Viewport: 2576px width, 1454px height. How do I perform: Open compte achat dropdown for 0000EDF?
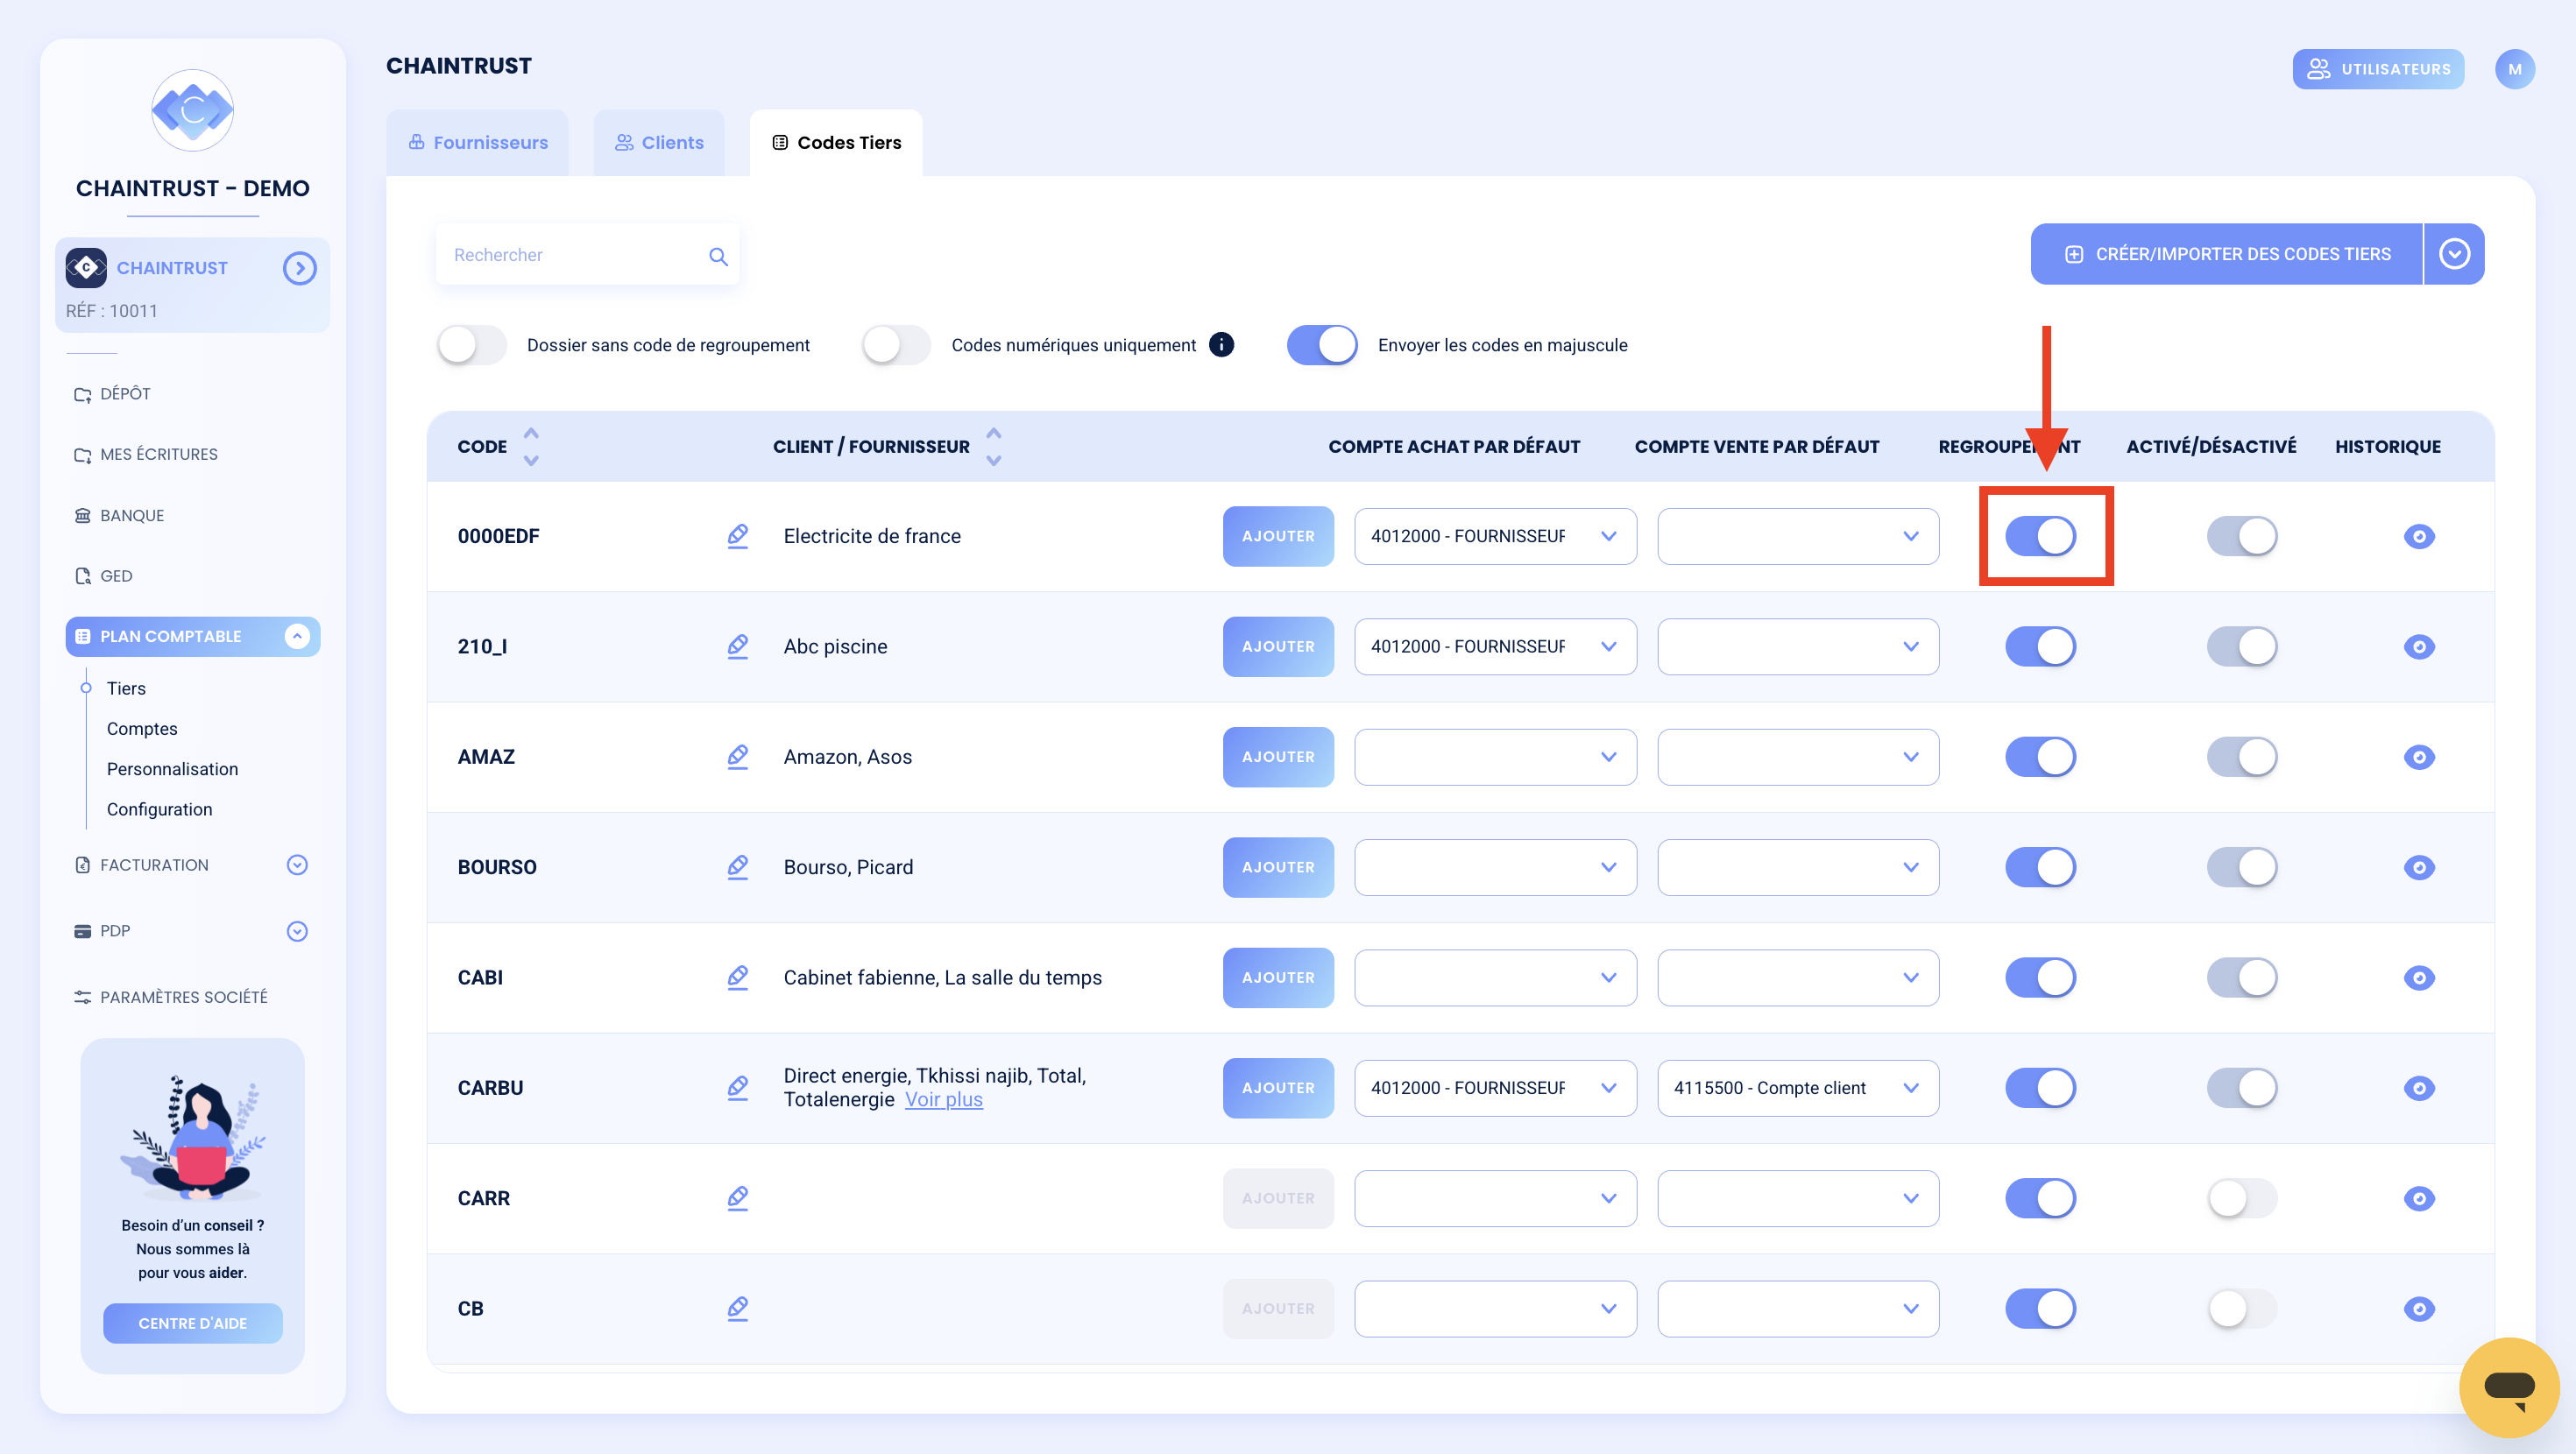1495,536
